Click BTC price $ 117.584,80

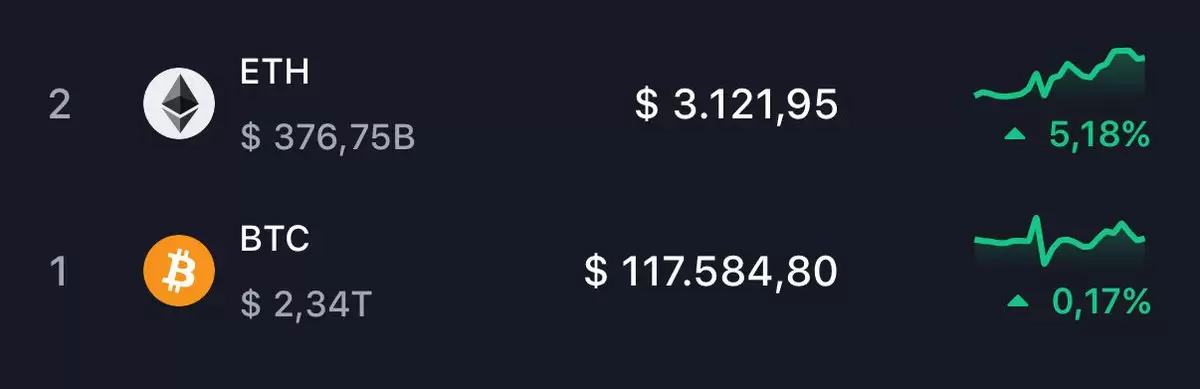[x=710, y=271]
